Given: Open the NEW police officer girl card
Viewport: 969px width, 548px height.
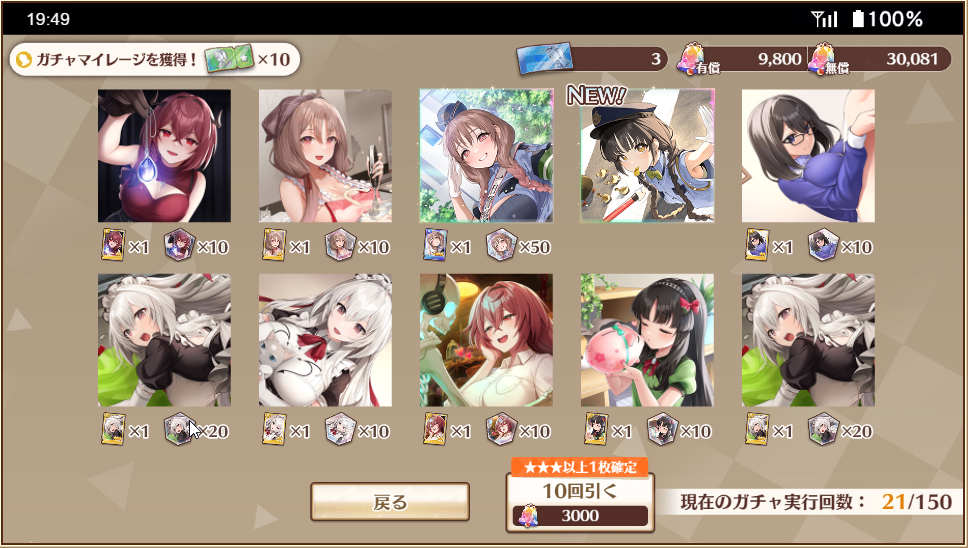Looking at the screenshot, I should (647, 156).
